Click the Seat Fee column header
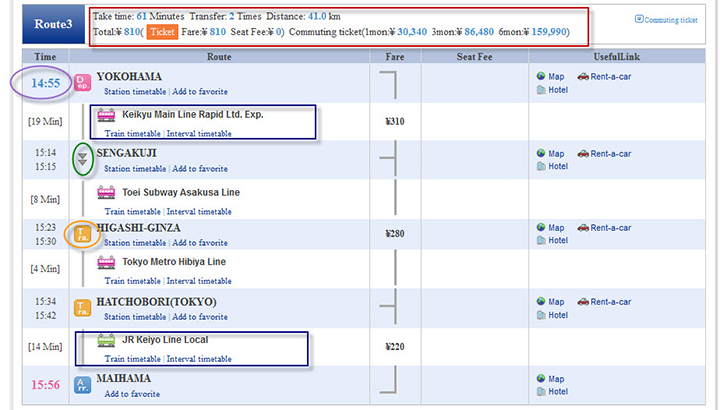 click(x=474, y=57)
